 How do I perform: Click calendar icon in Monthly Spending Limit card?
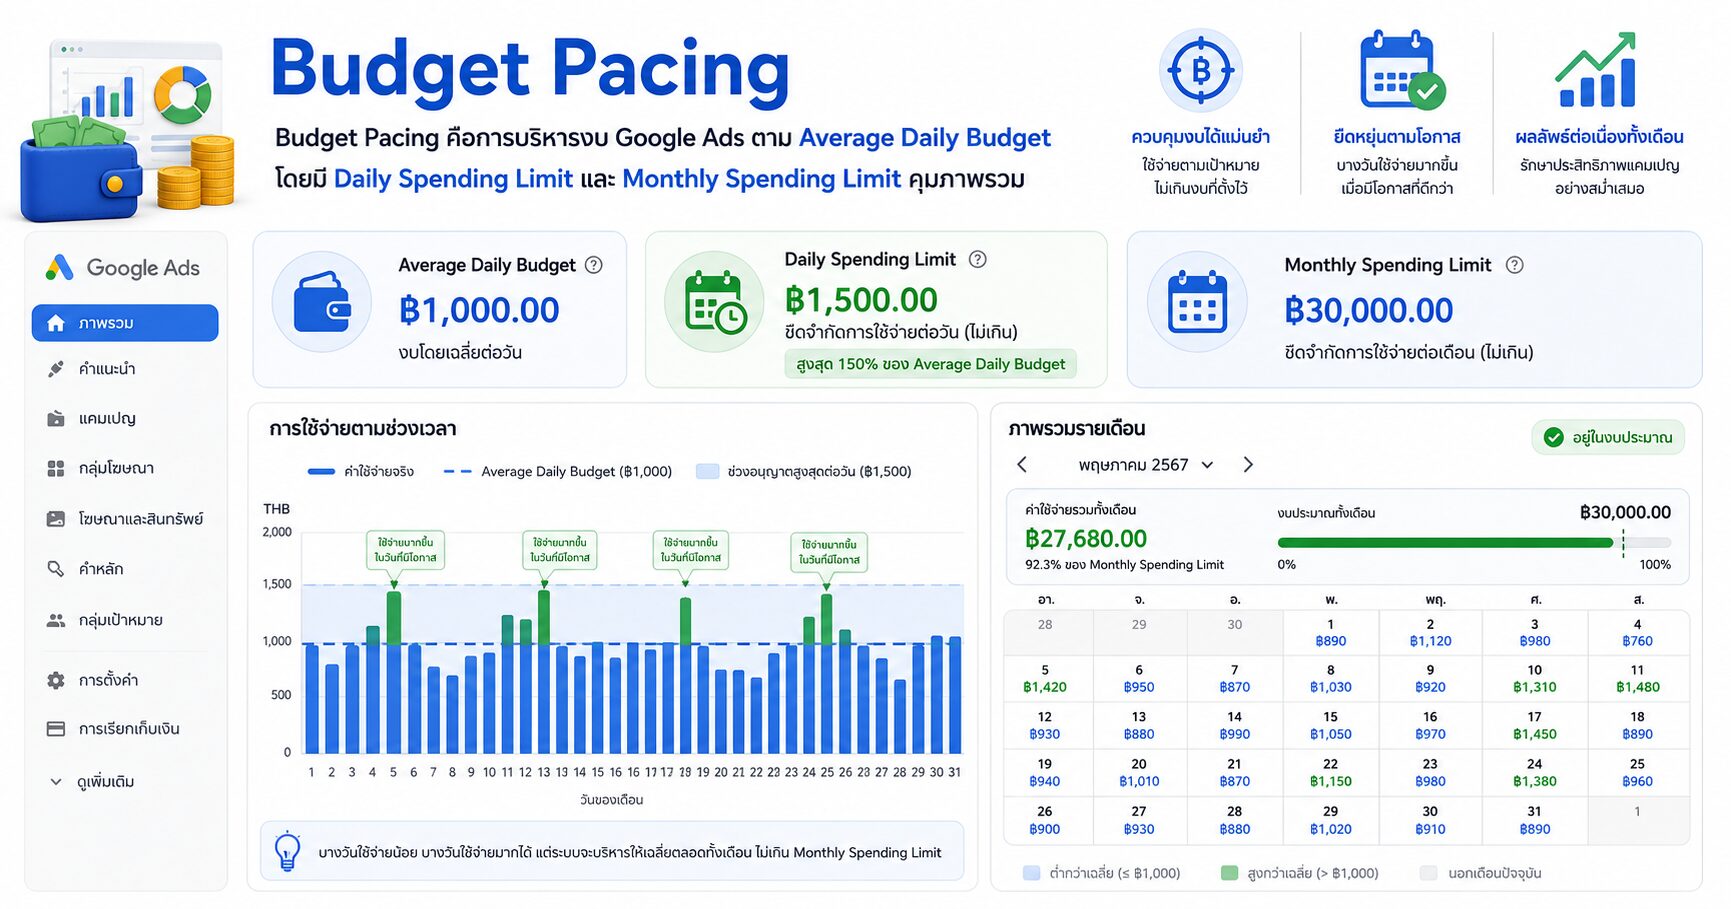click(1197, 302)
